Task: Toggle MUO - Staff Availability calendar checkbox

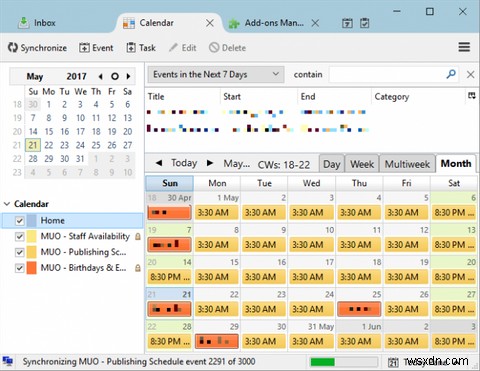Action: [20, 237]
